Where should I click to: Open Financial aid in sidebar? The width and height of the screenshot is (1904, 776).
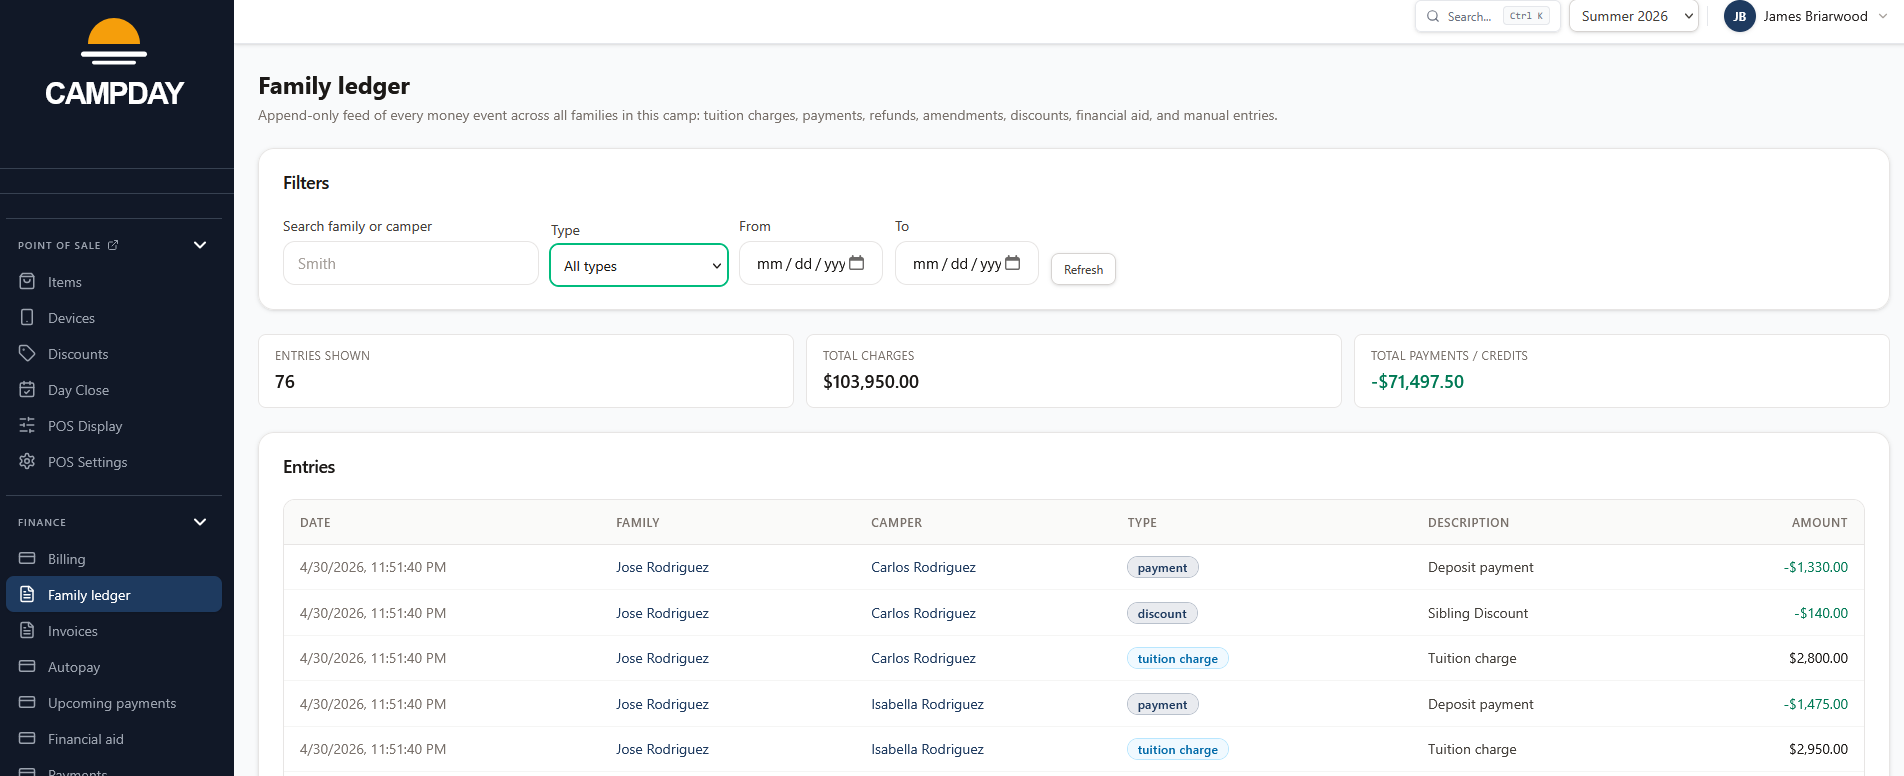coord(114,739)
